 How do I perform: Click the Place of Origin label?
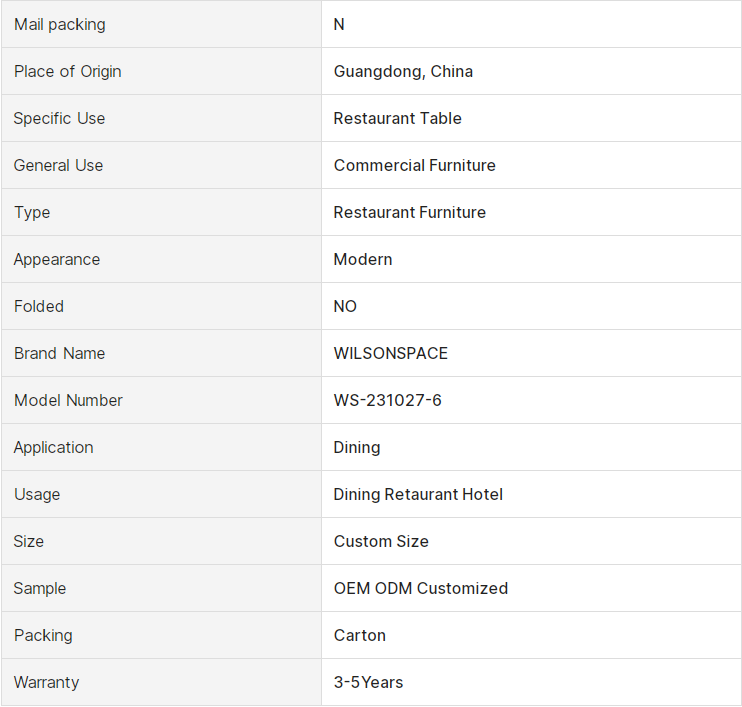tap(68, 71)
